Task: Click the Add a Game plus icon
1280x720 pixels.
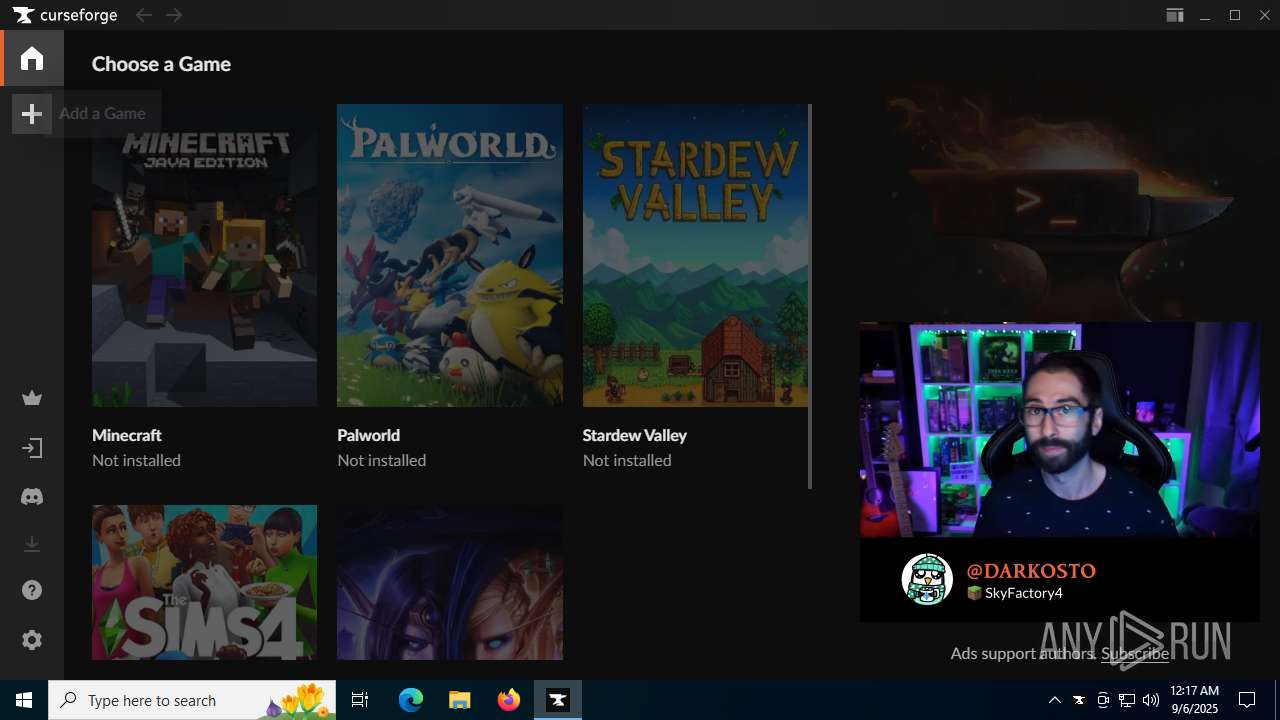Action: [x=32, y=114]
